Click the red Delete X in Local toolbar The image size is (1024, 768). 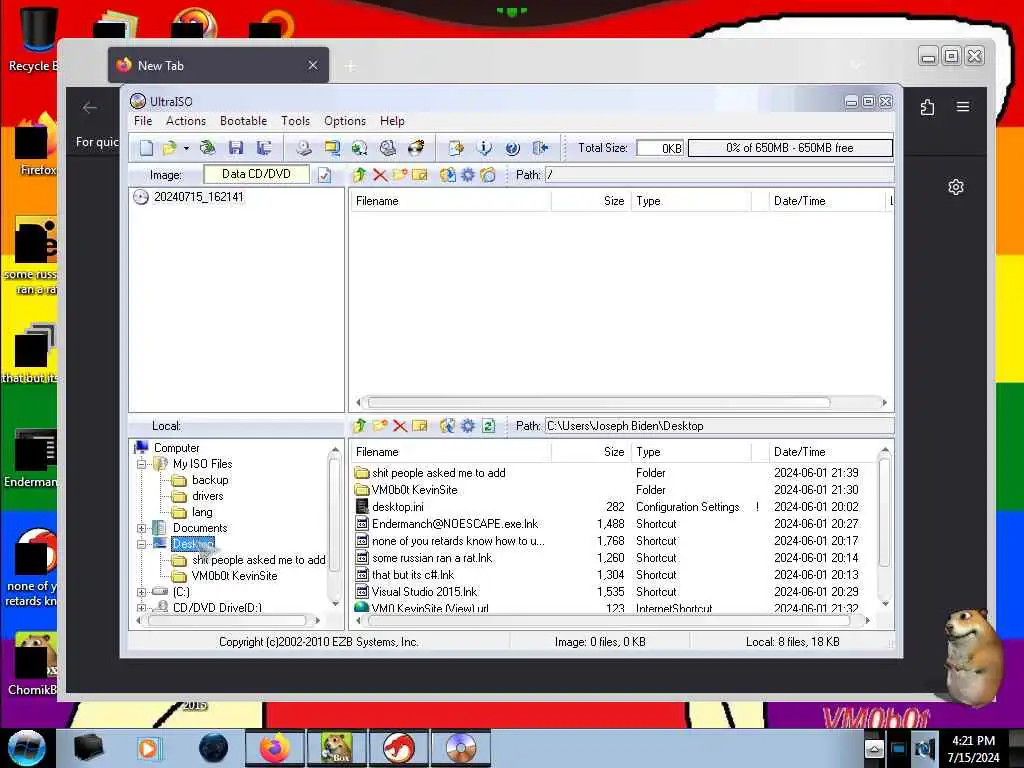coord(400,426)
